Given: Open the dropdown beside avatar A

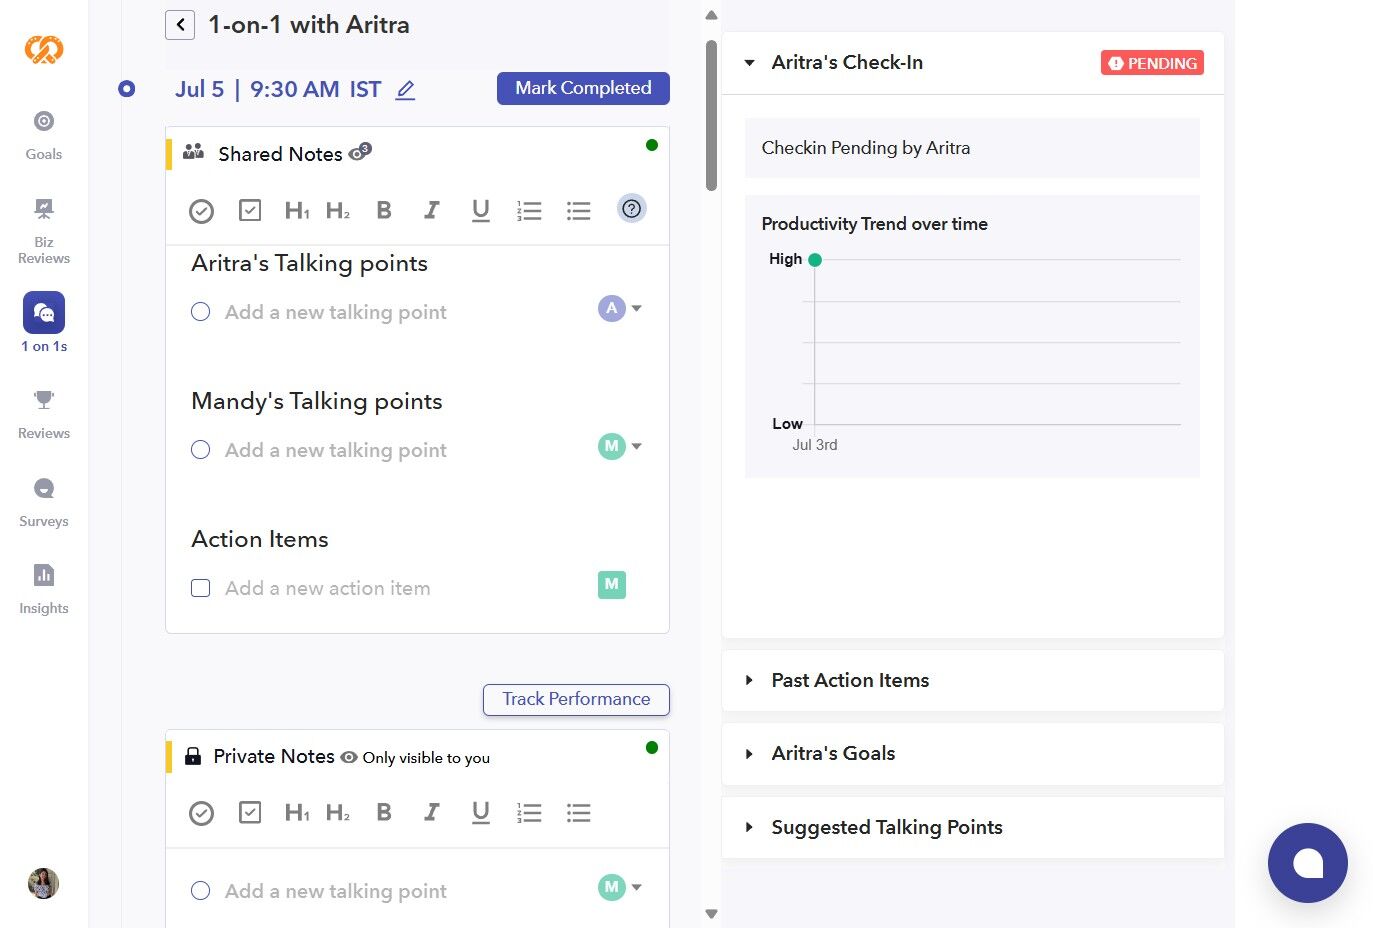Looking at the screenshot, I should [x=637, y=308].
